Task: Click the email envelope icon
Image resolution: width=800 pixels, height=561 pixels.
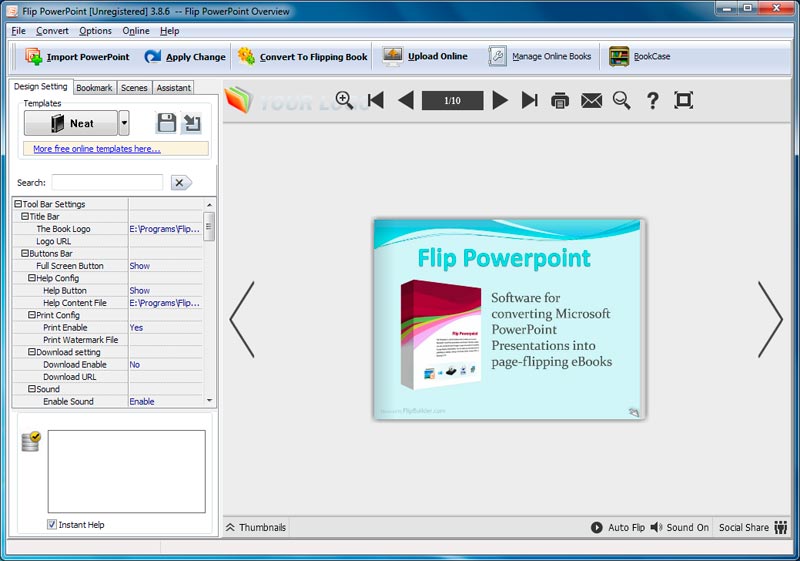Action: (591, 100)
